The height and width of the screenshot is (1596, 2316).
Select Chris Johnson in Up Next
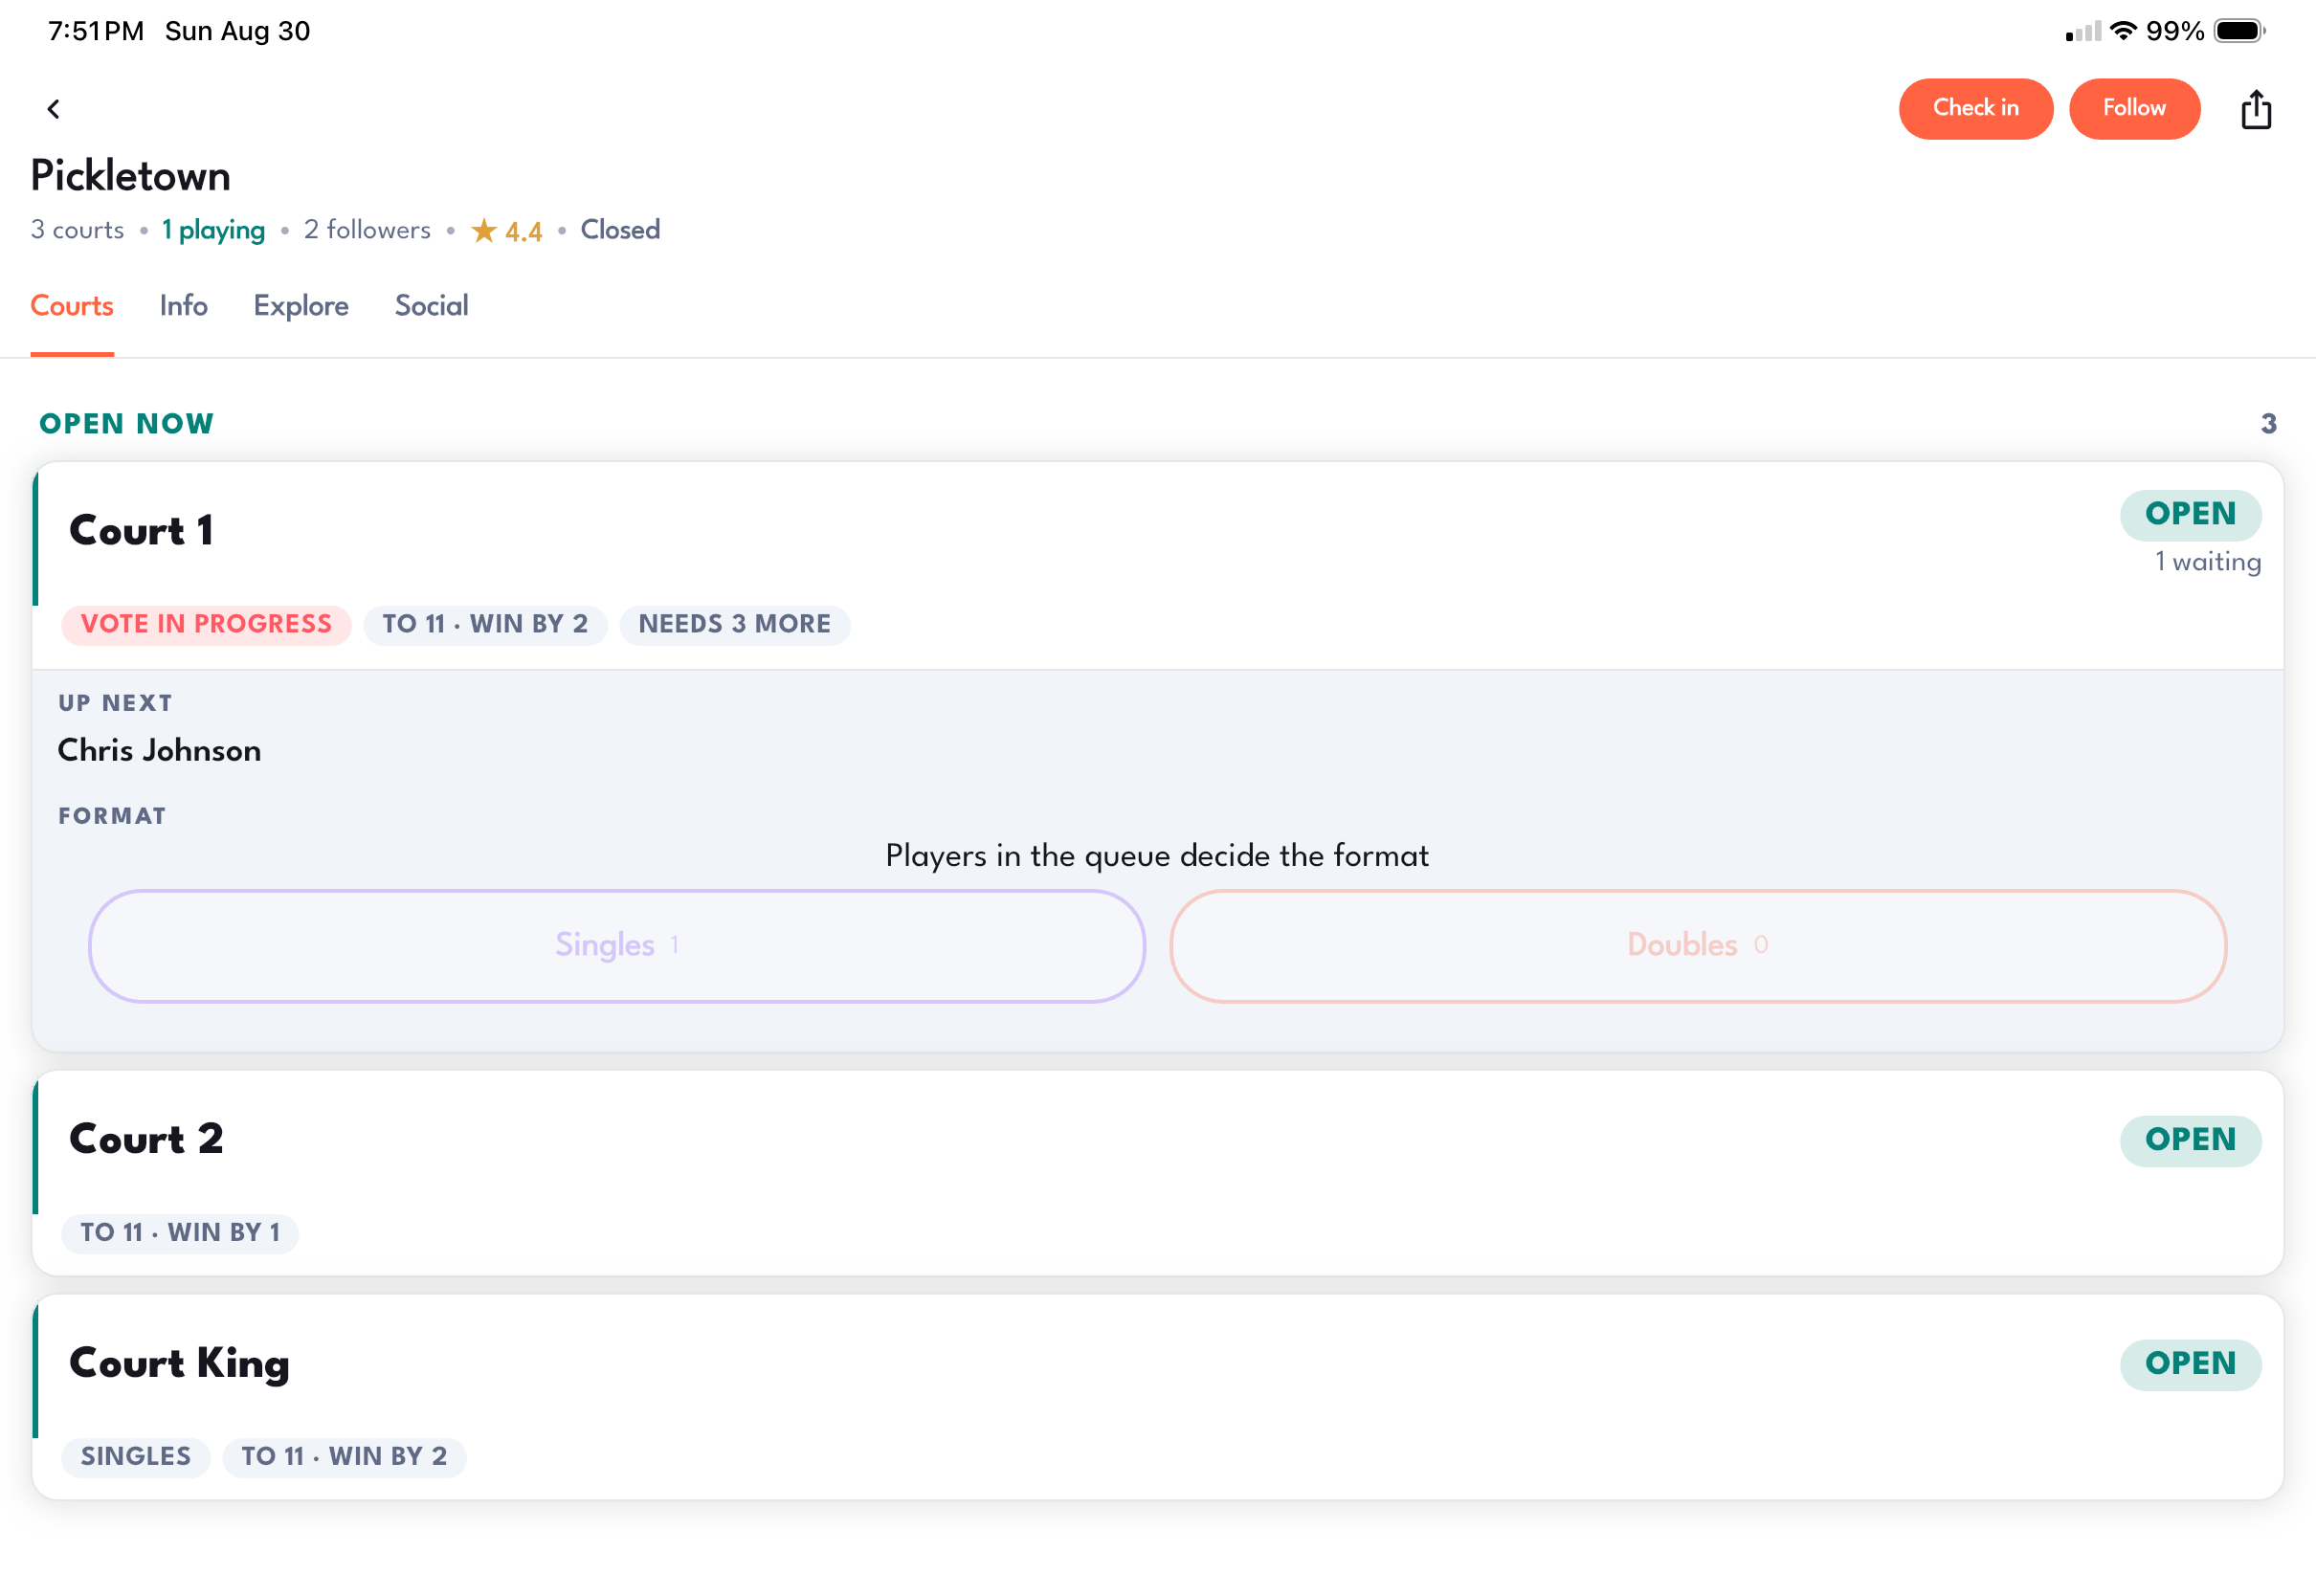click(160, 750)
